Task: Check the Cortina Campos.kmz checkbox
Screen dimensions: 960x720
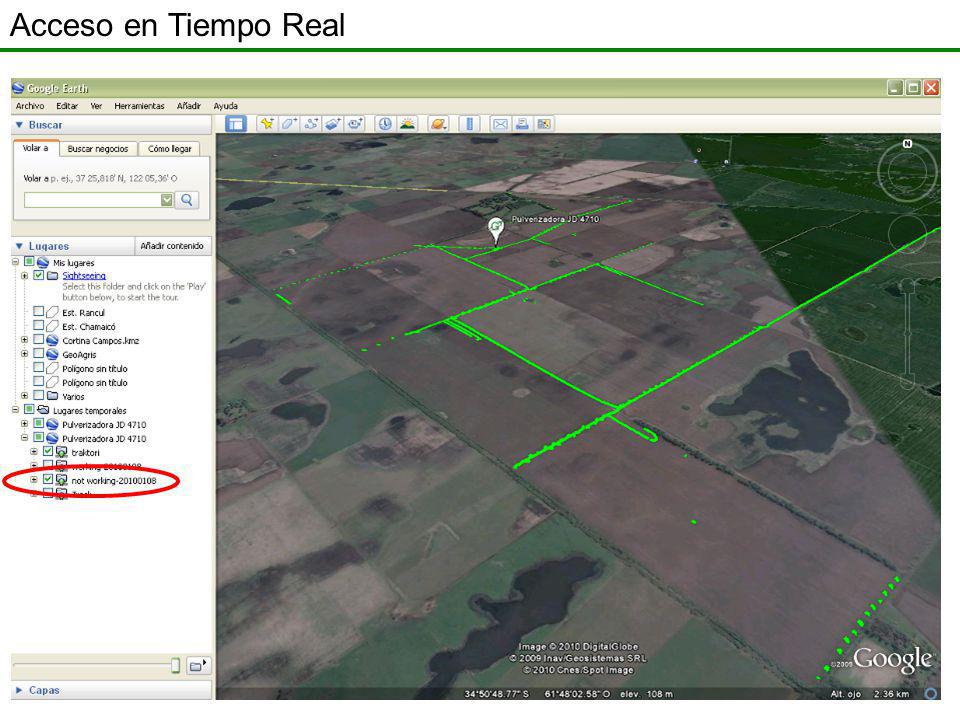Action: coord(39,340)
